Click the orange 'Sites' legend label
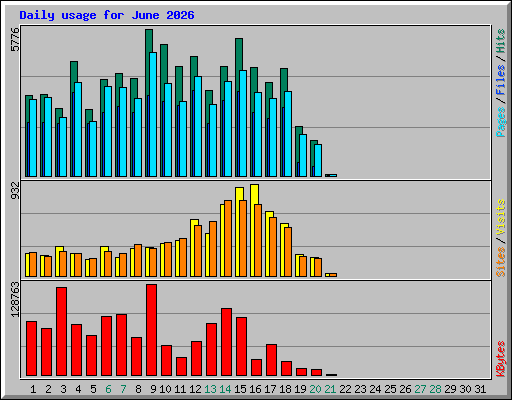 pos(501,262)
